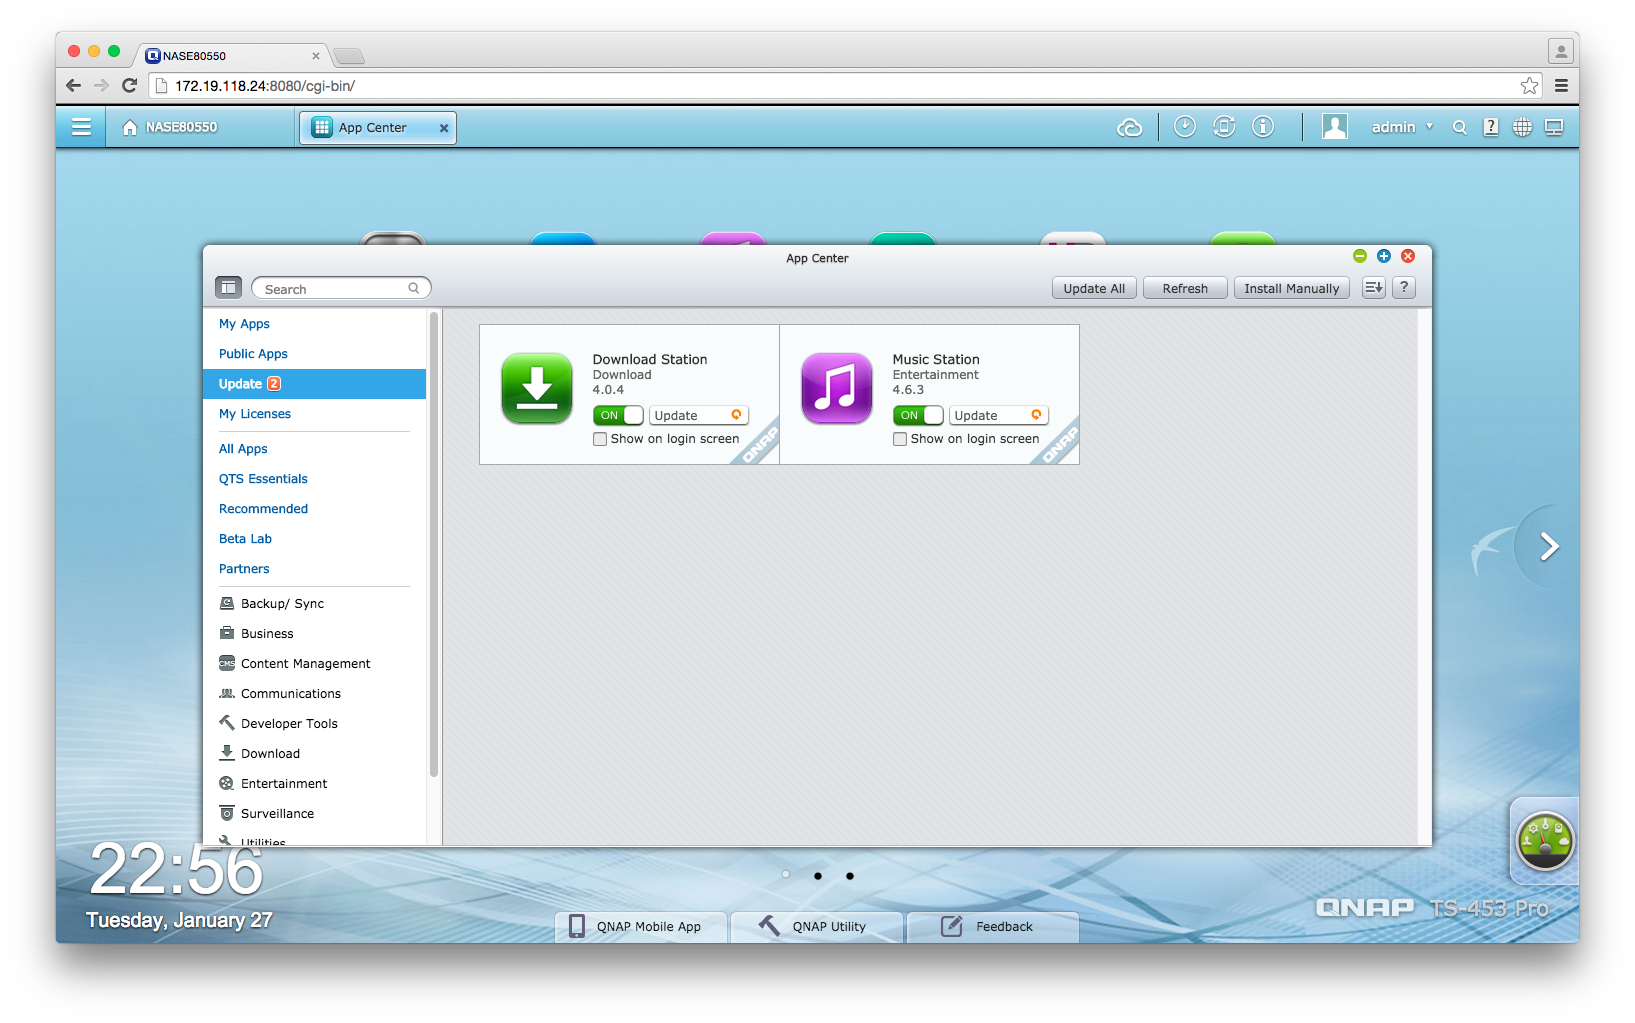The width and height of the screenshot is (1635, 1023).
Task: Open the language globe icon
Action: pos(1522,127)
